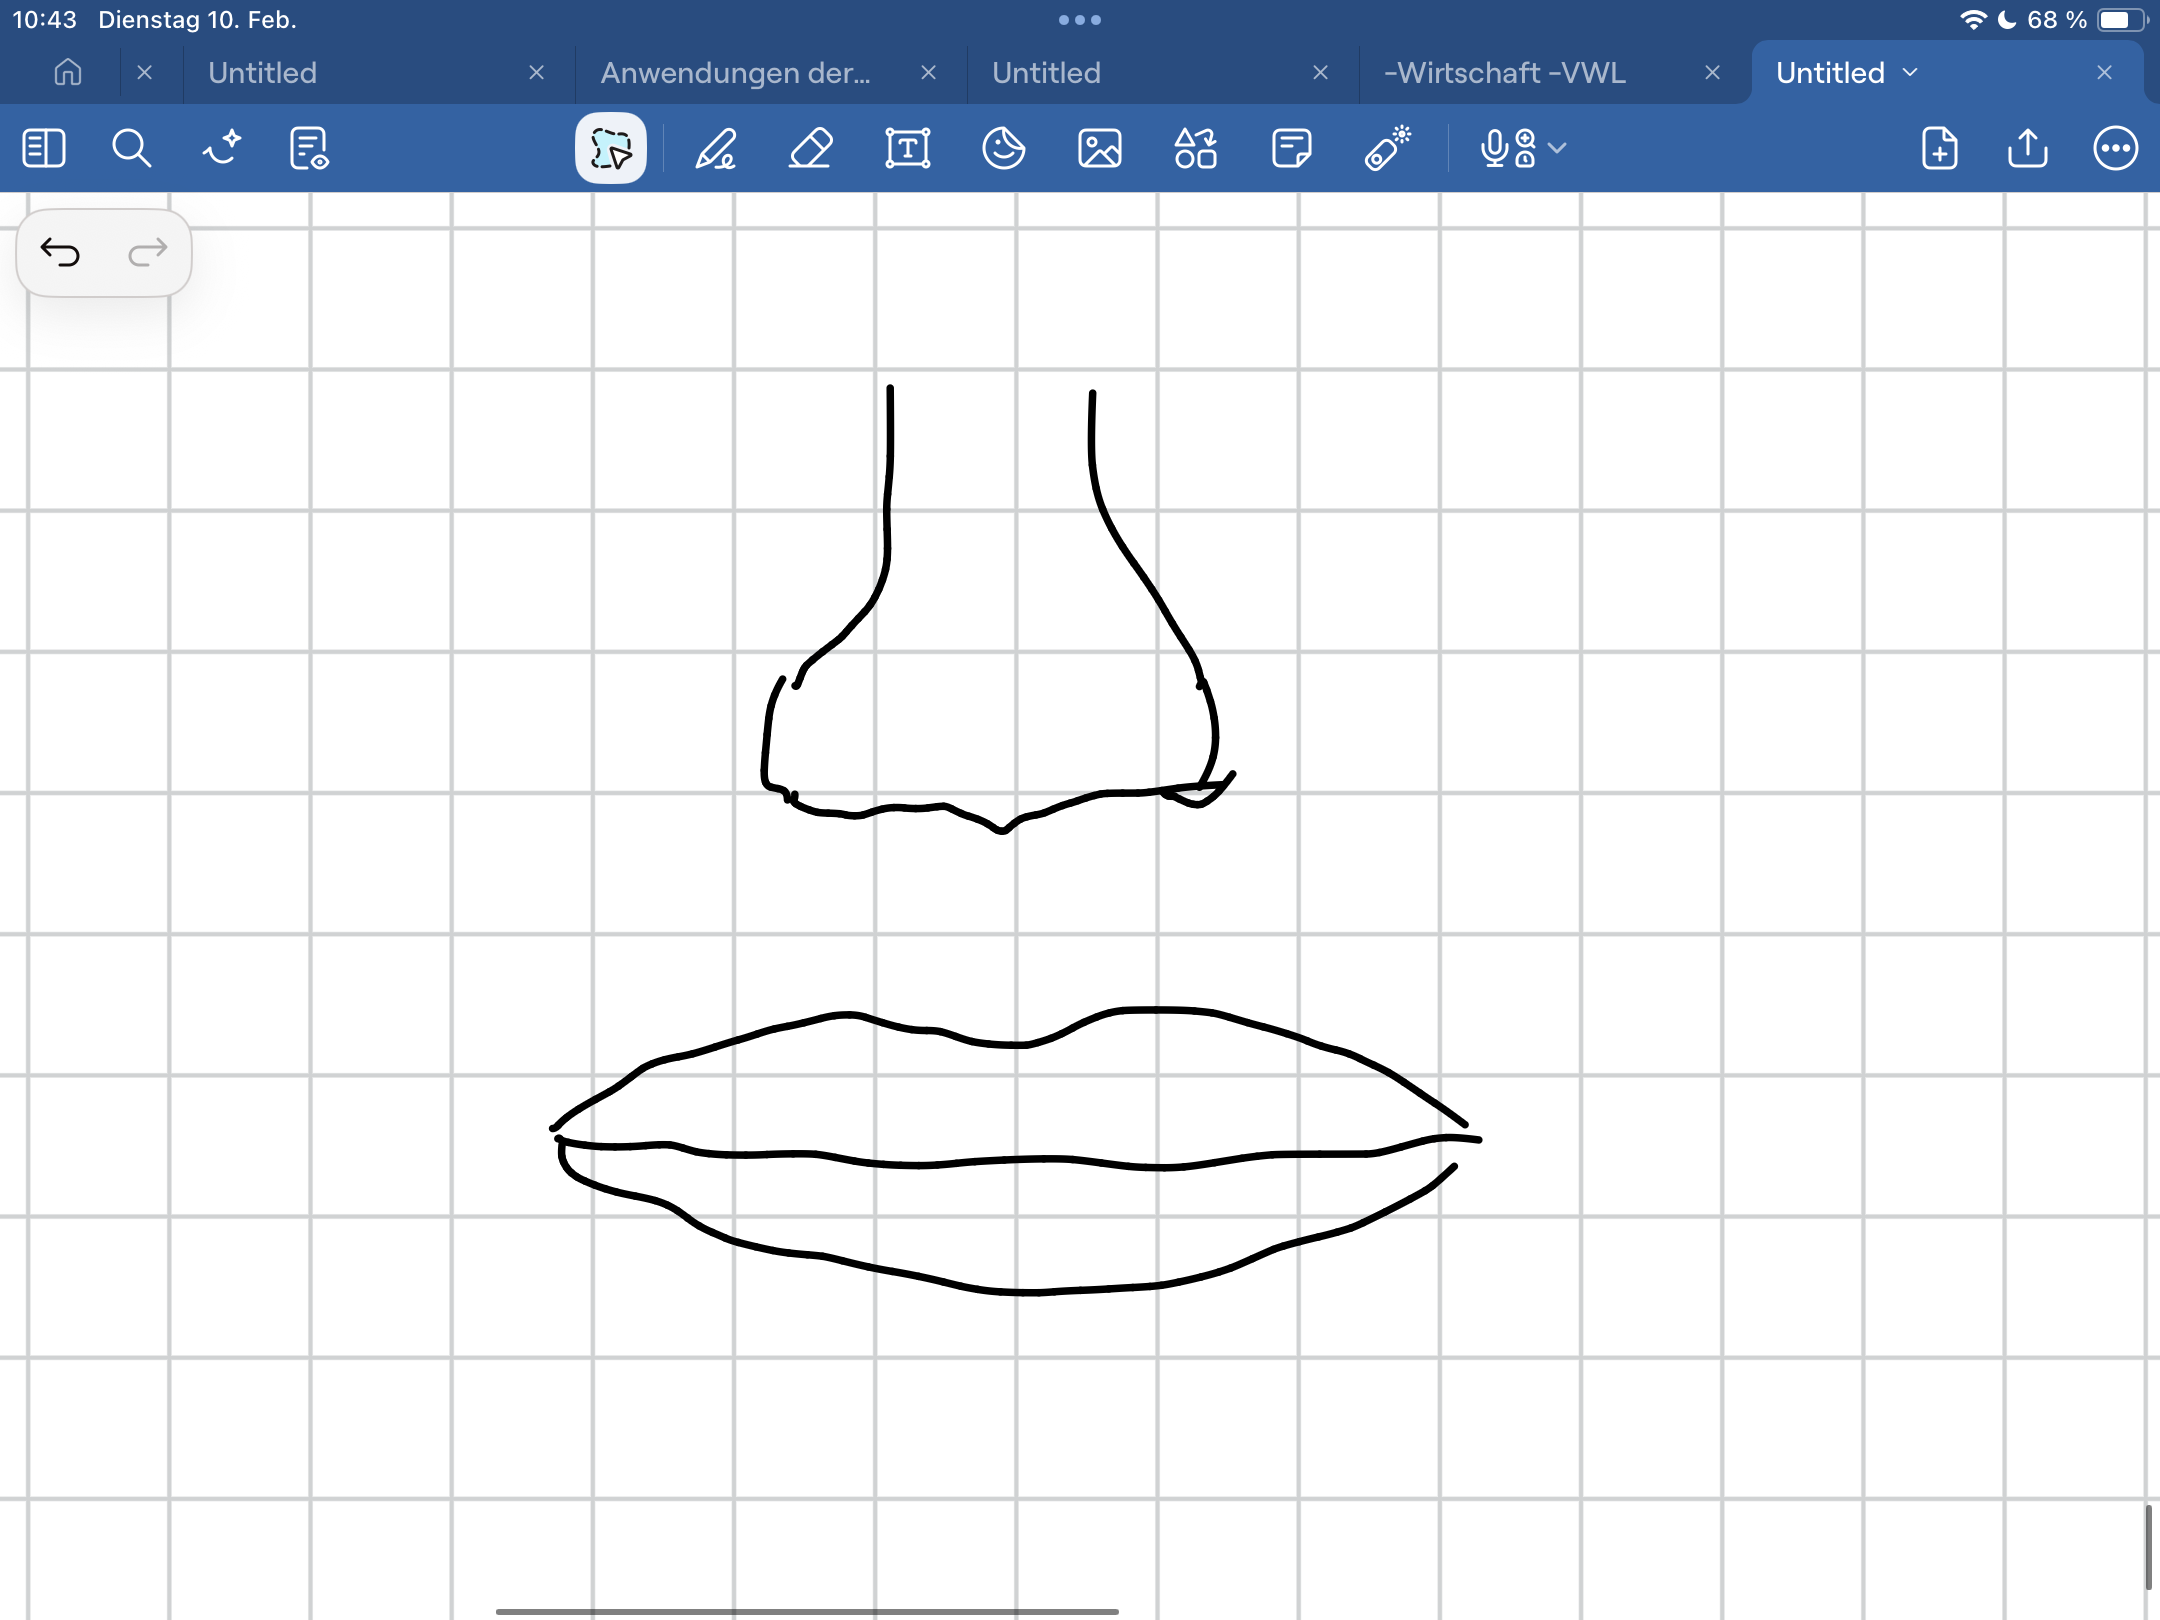Select the Eraser tool

tap(811, 149)
